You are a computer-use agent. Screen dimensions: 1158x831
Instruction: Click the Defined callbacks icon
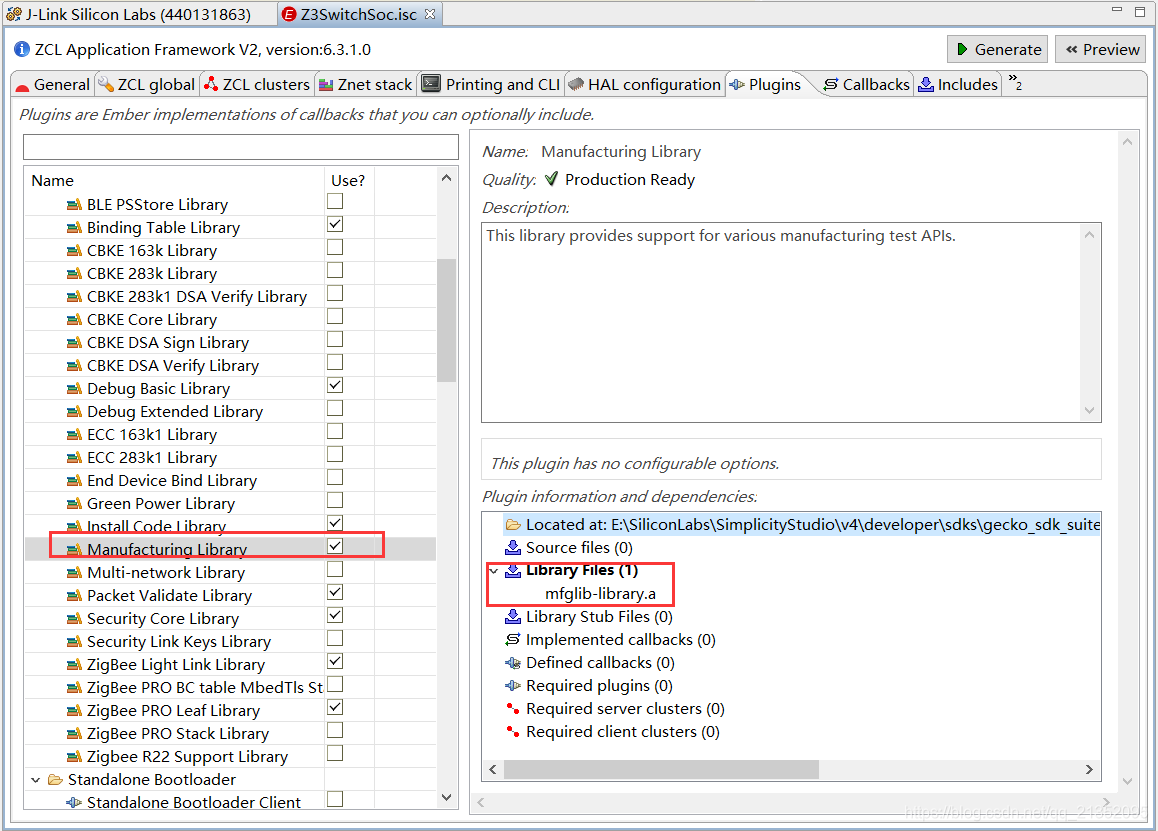(513, 663)
